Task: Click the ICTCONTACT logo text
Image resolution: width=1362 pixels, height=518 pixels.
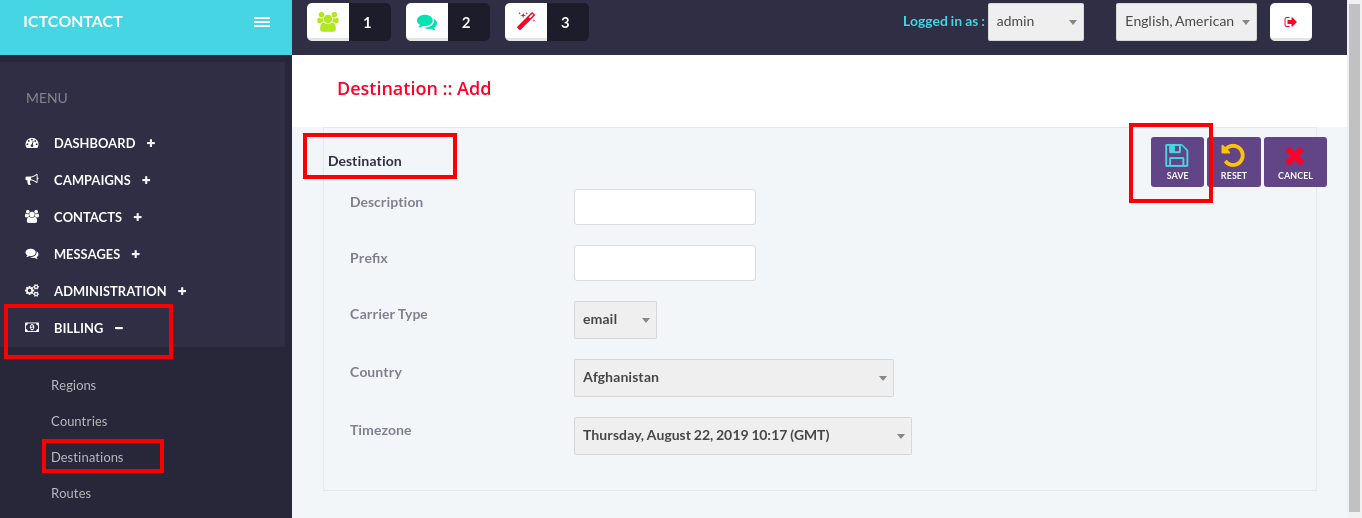Action: (73, 21)
